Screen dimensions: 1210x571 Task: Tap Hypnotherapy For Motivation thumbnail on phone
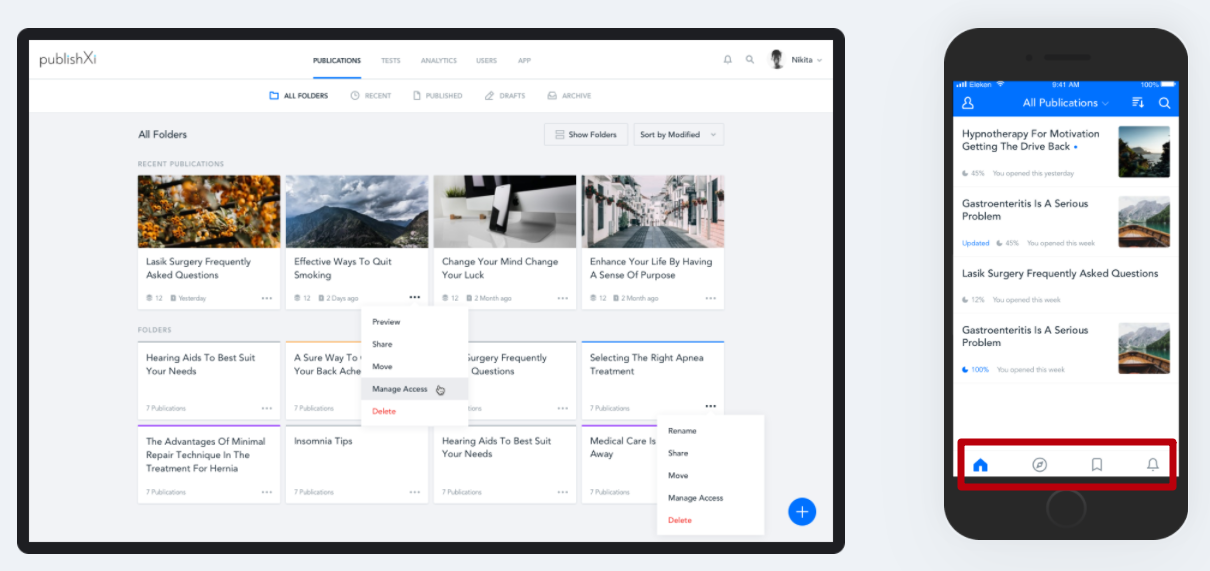[x=1144, y=152]
